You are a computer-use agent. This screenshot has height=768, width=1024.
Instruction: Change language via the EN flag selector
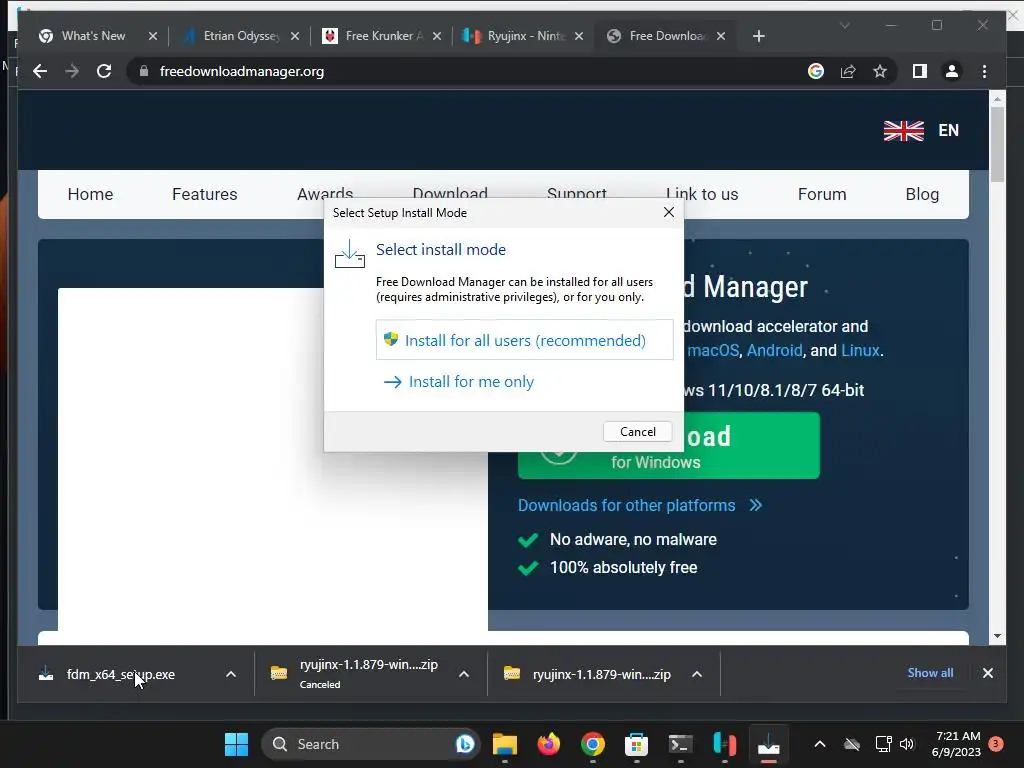pos(921,131)
